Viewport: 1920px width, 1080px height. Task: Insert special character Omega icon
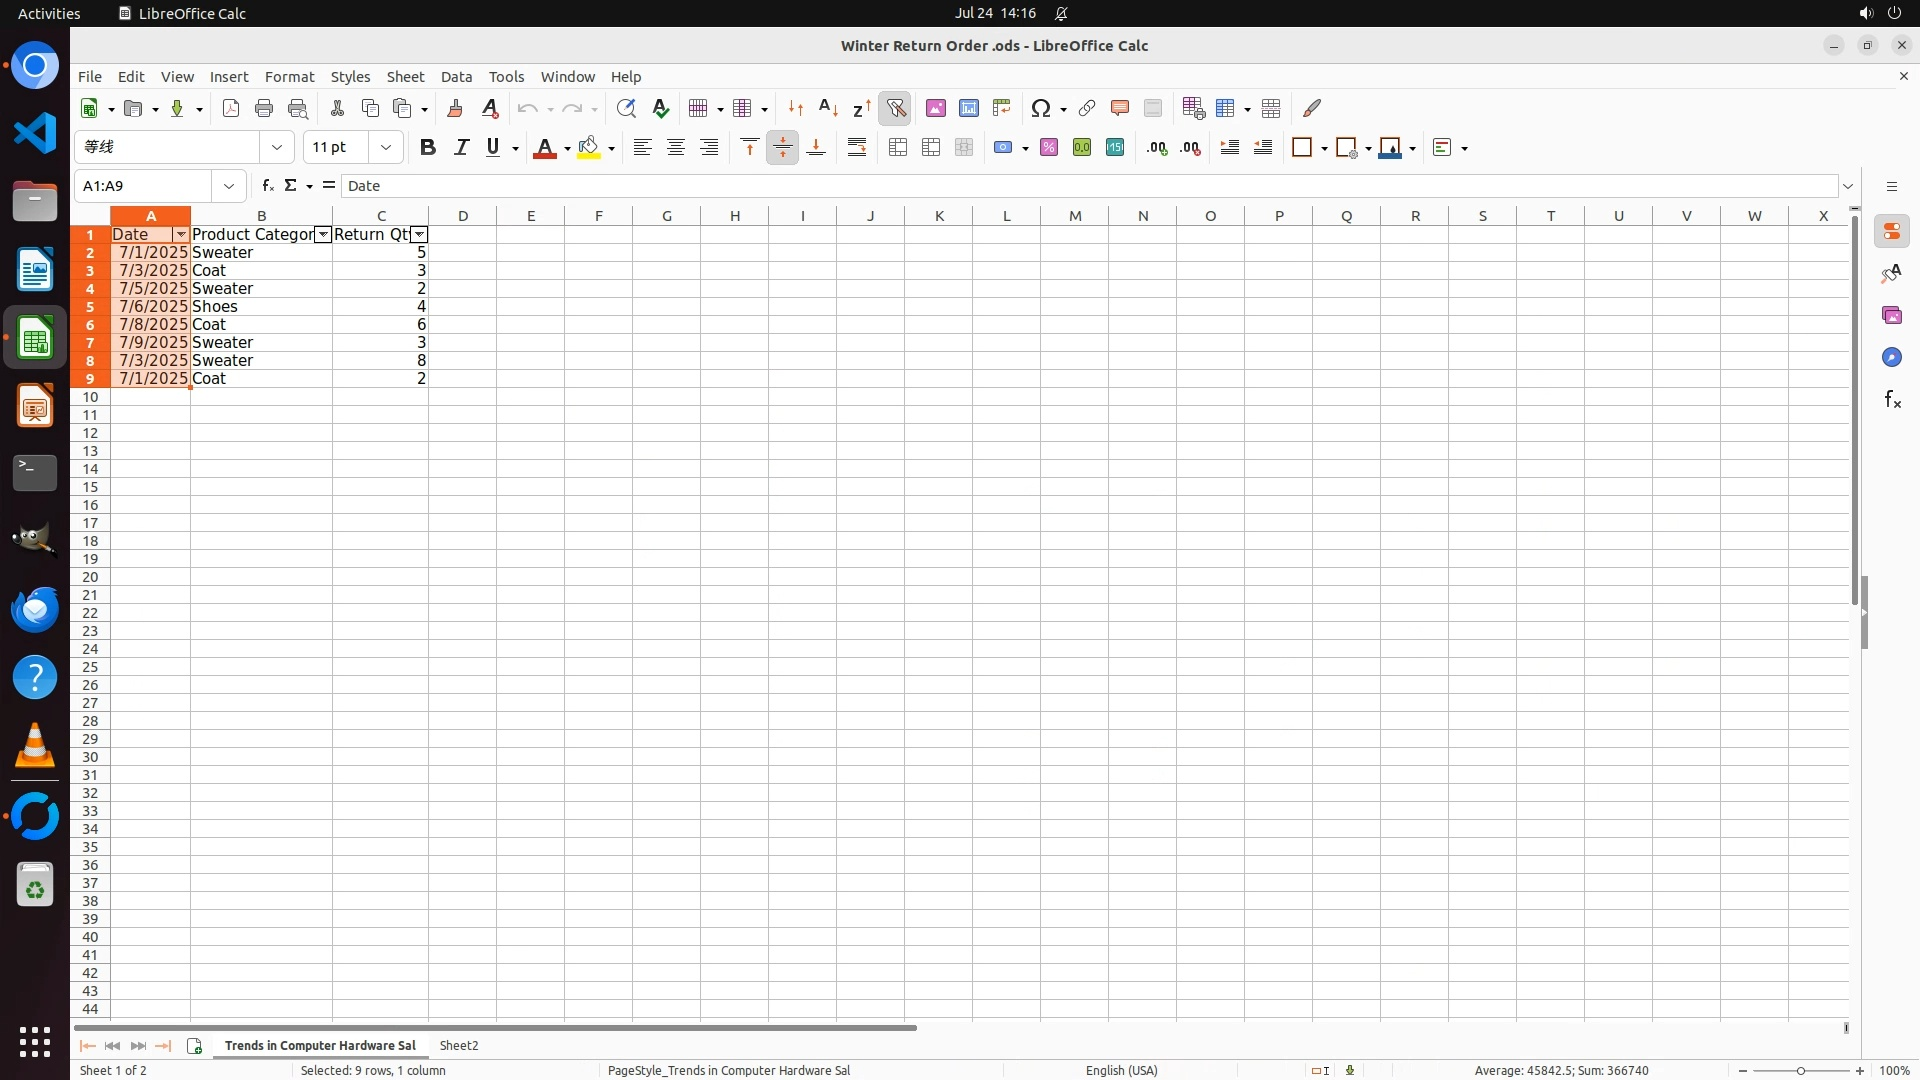coord(1040,108)
